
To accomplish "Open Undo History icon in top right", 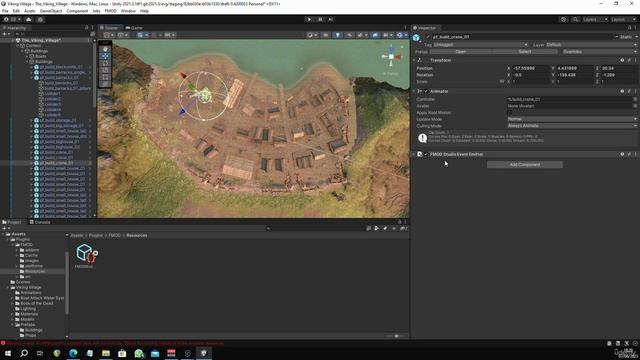I will 564,20.
